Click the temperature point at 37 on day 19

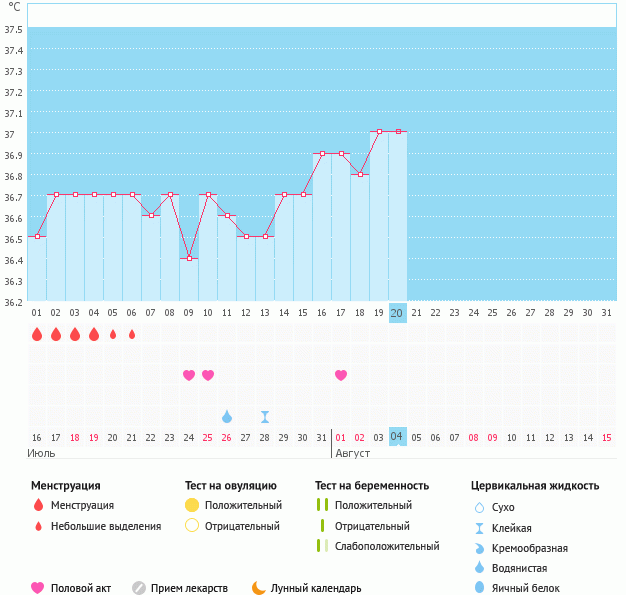pos(379,132)
